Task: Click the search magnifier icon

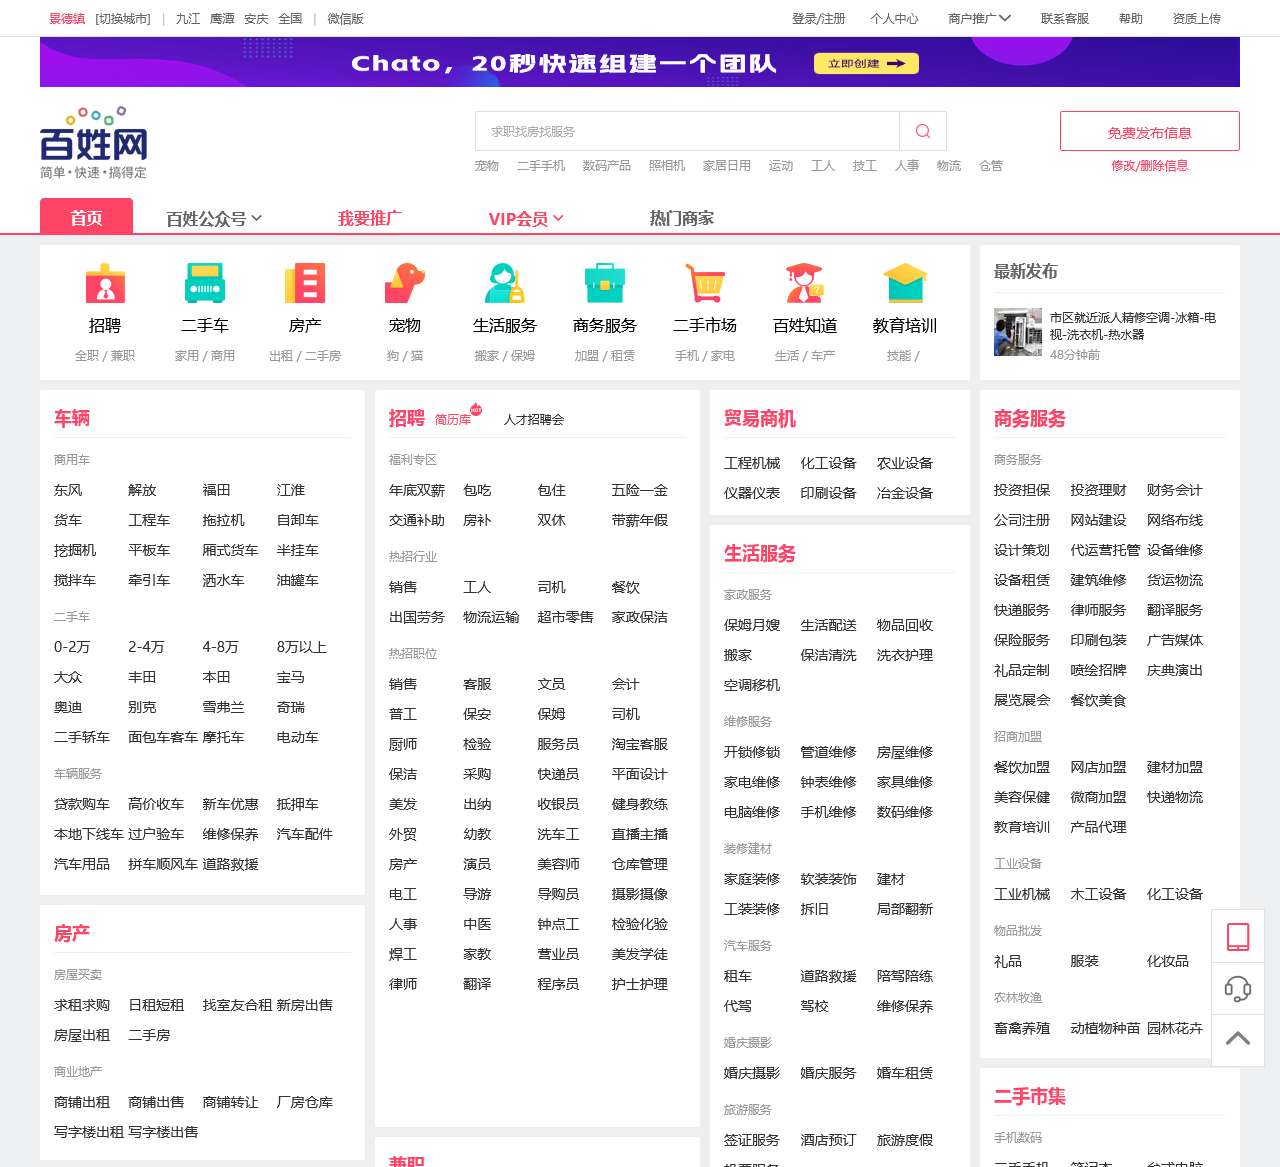Action: pos(922,131)
